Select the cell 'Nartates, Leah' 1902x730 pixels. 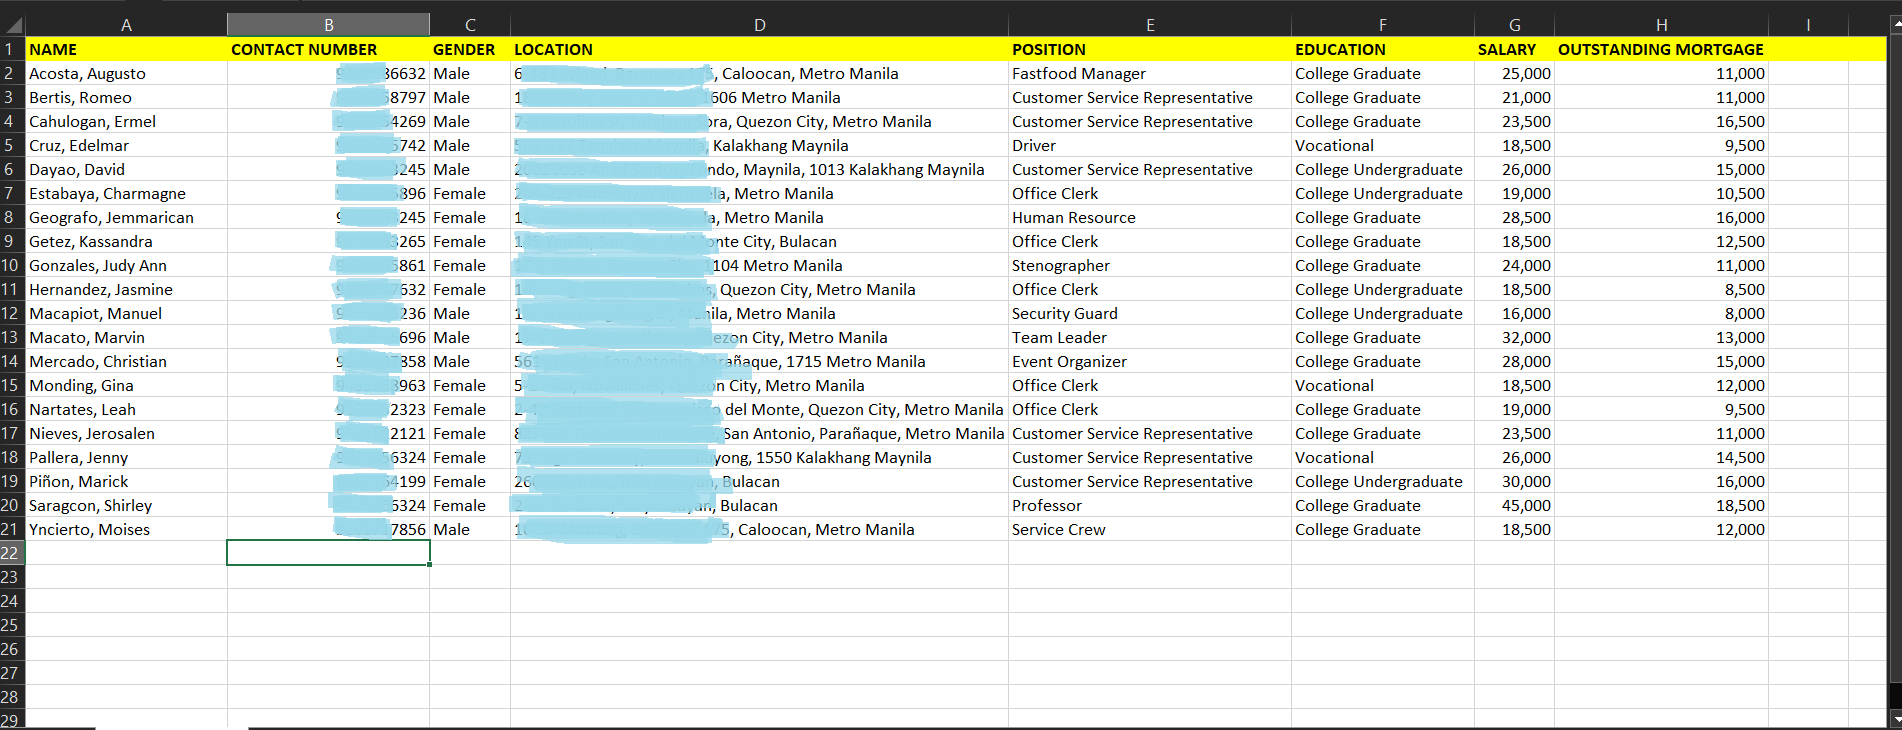tap(126, 409)
